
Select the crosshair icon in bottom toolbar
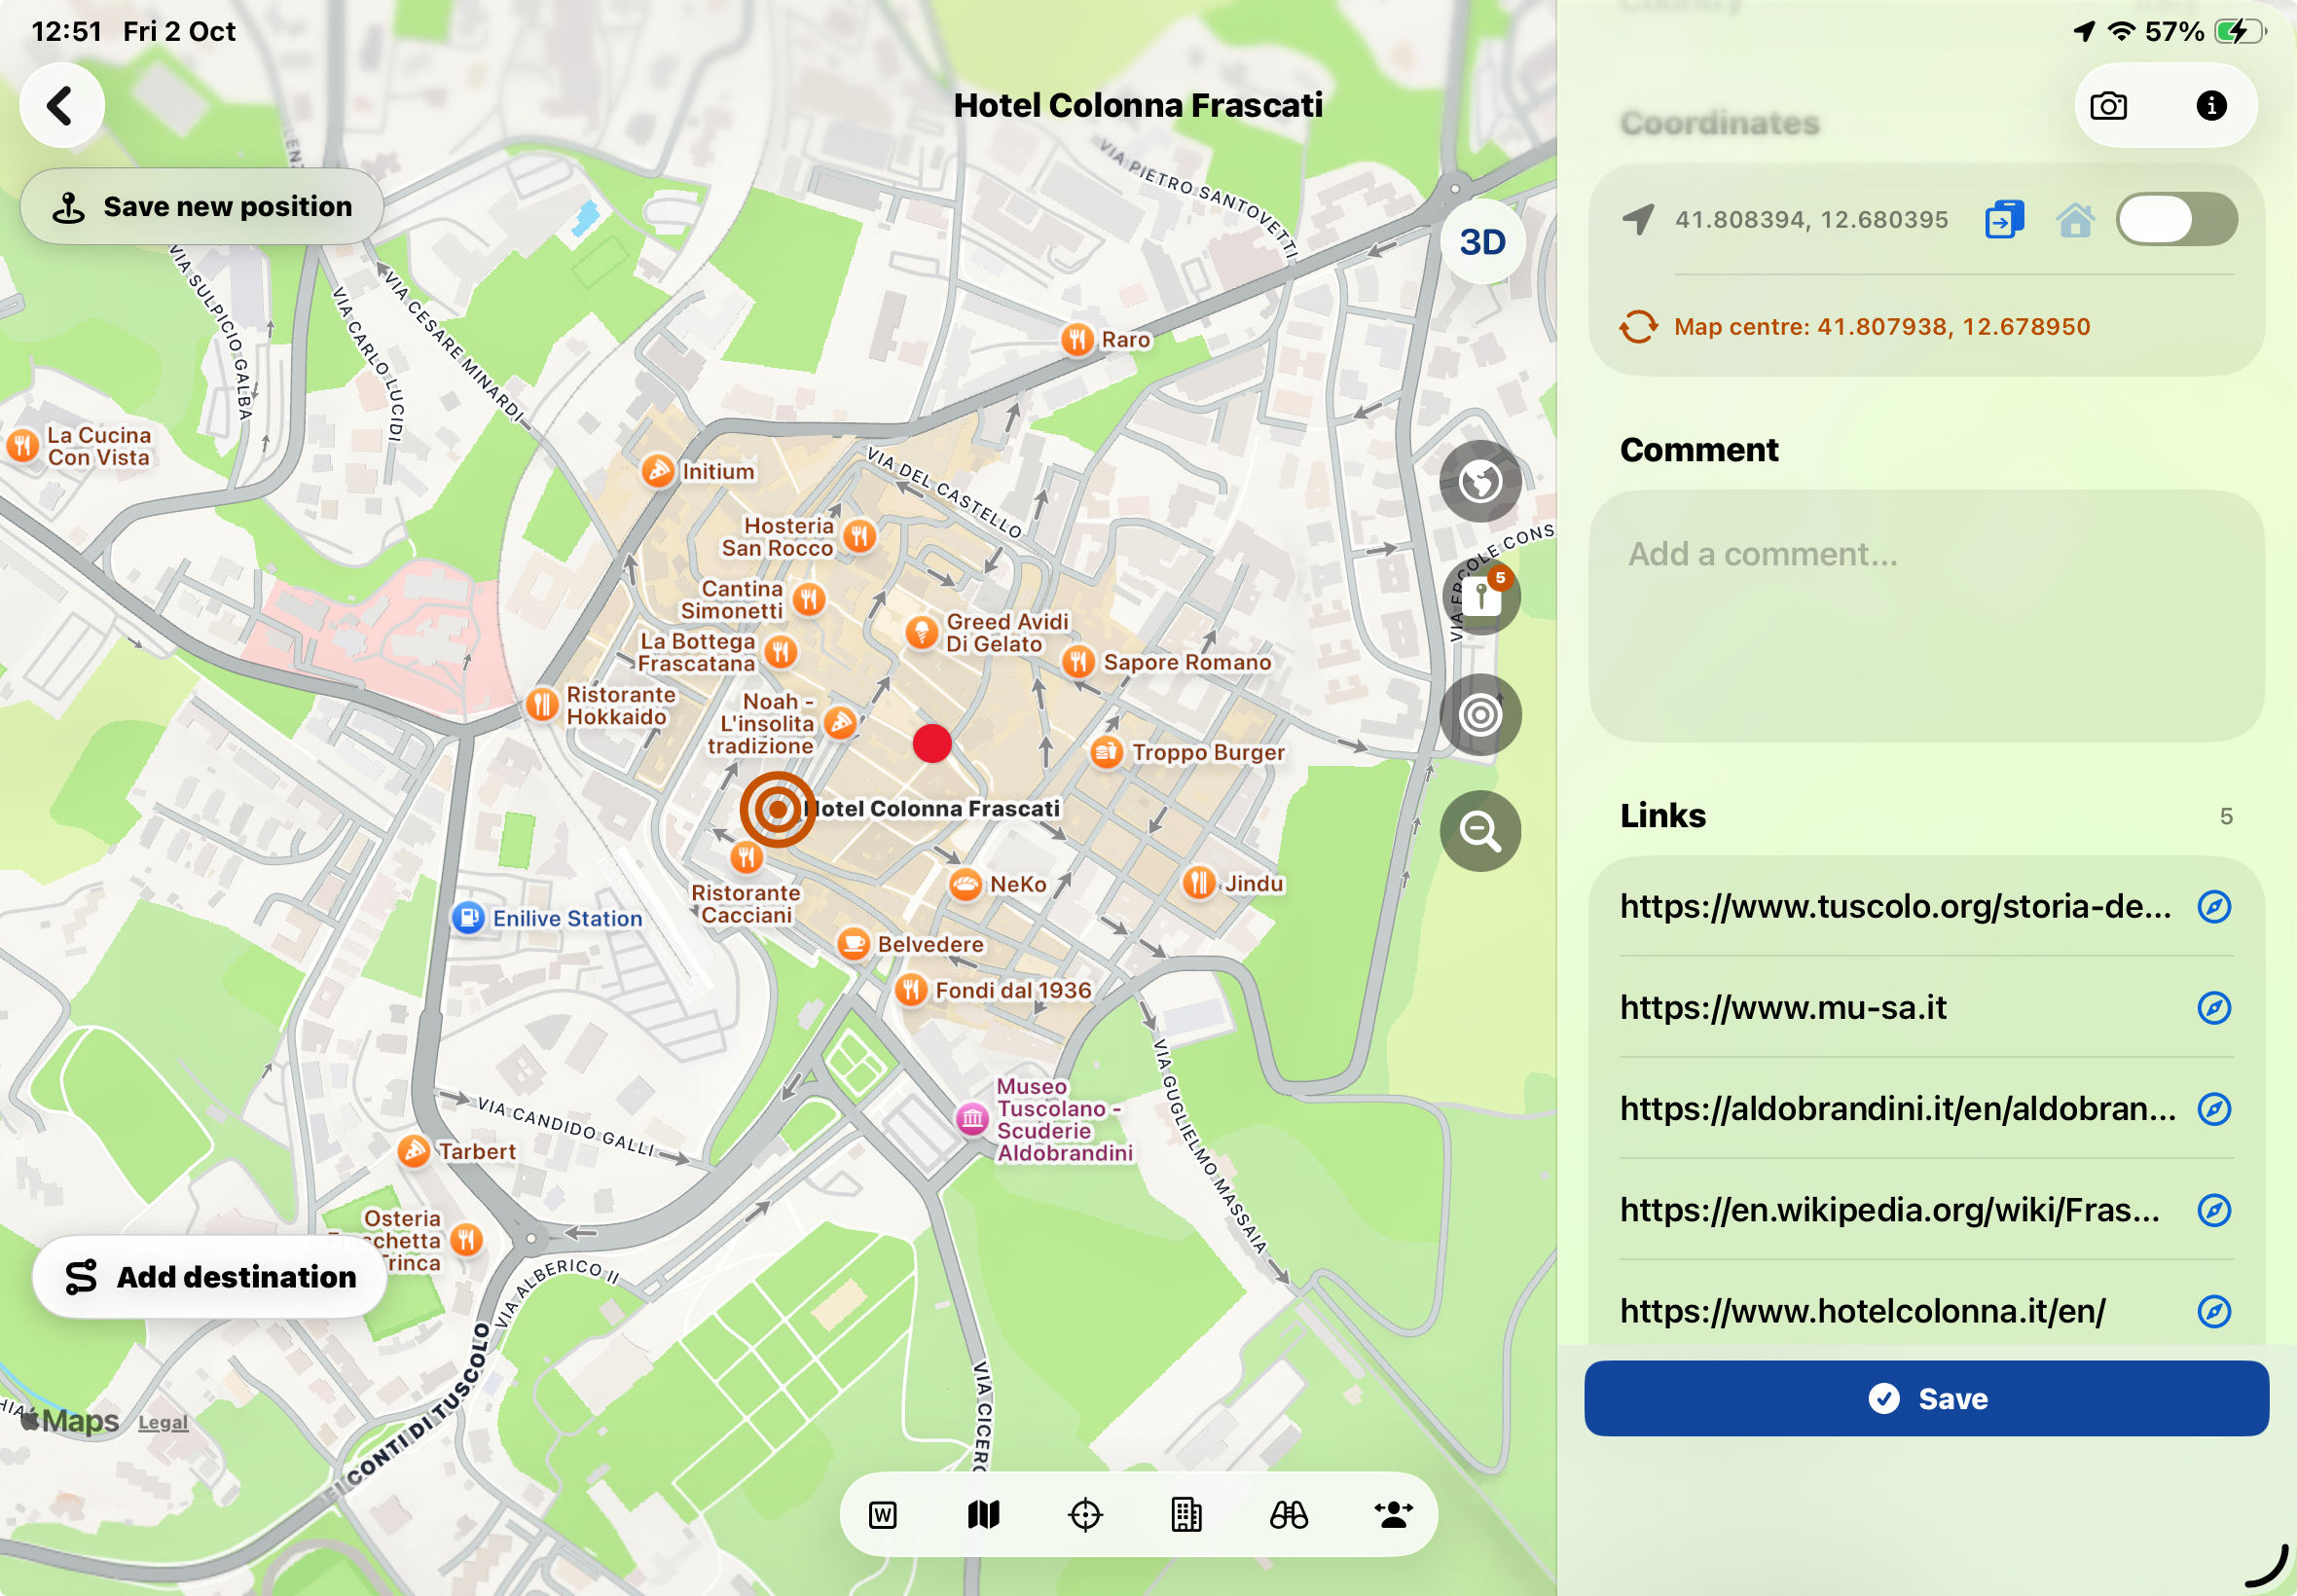[x=1085, y=1515]
